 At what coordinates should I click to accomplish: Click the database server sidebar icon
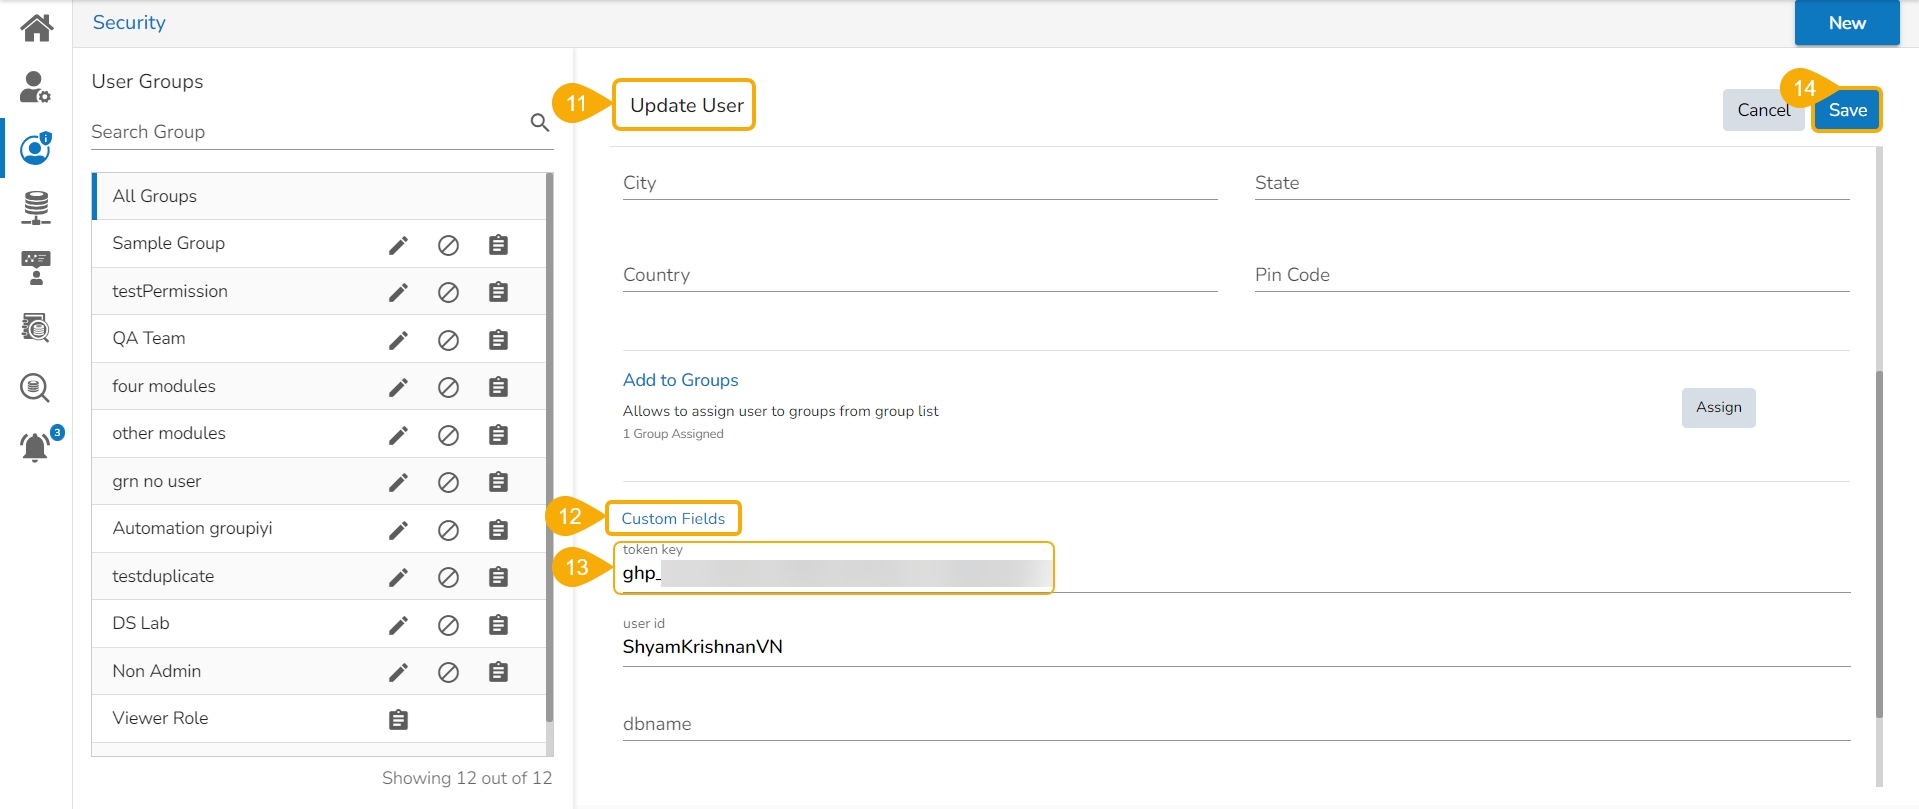pyautogui.click(x=36, y=208)
